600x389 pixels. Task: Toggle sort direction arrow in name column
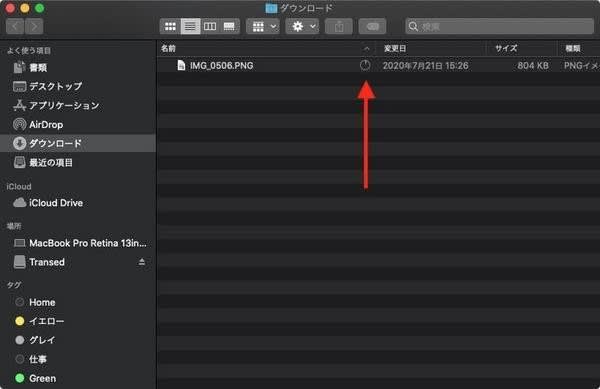tap(366, 49)
